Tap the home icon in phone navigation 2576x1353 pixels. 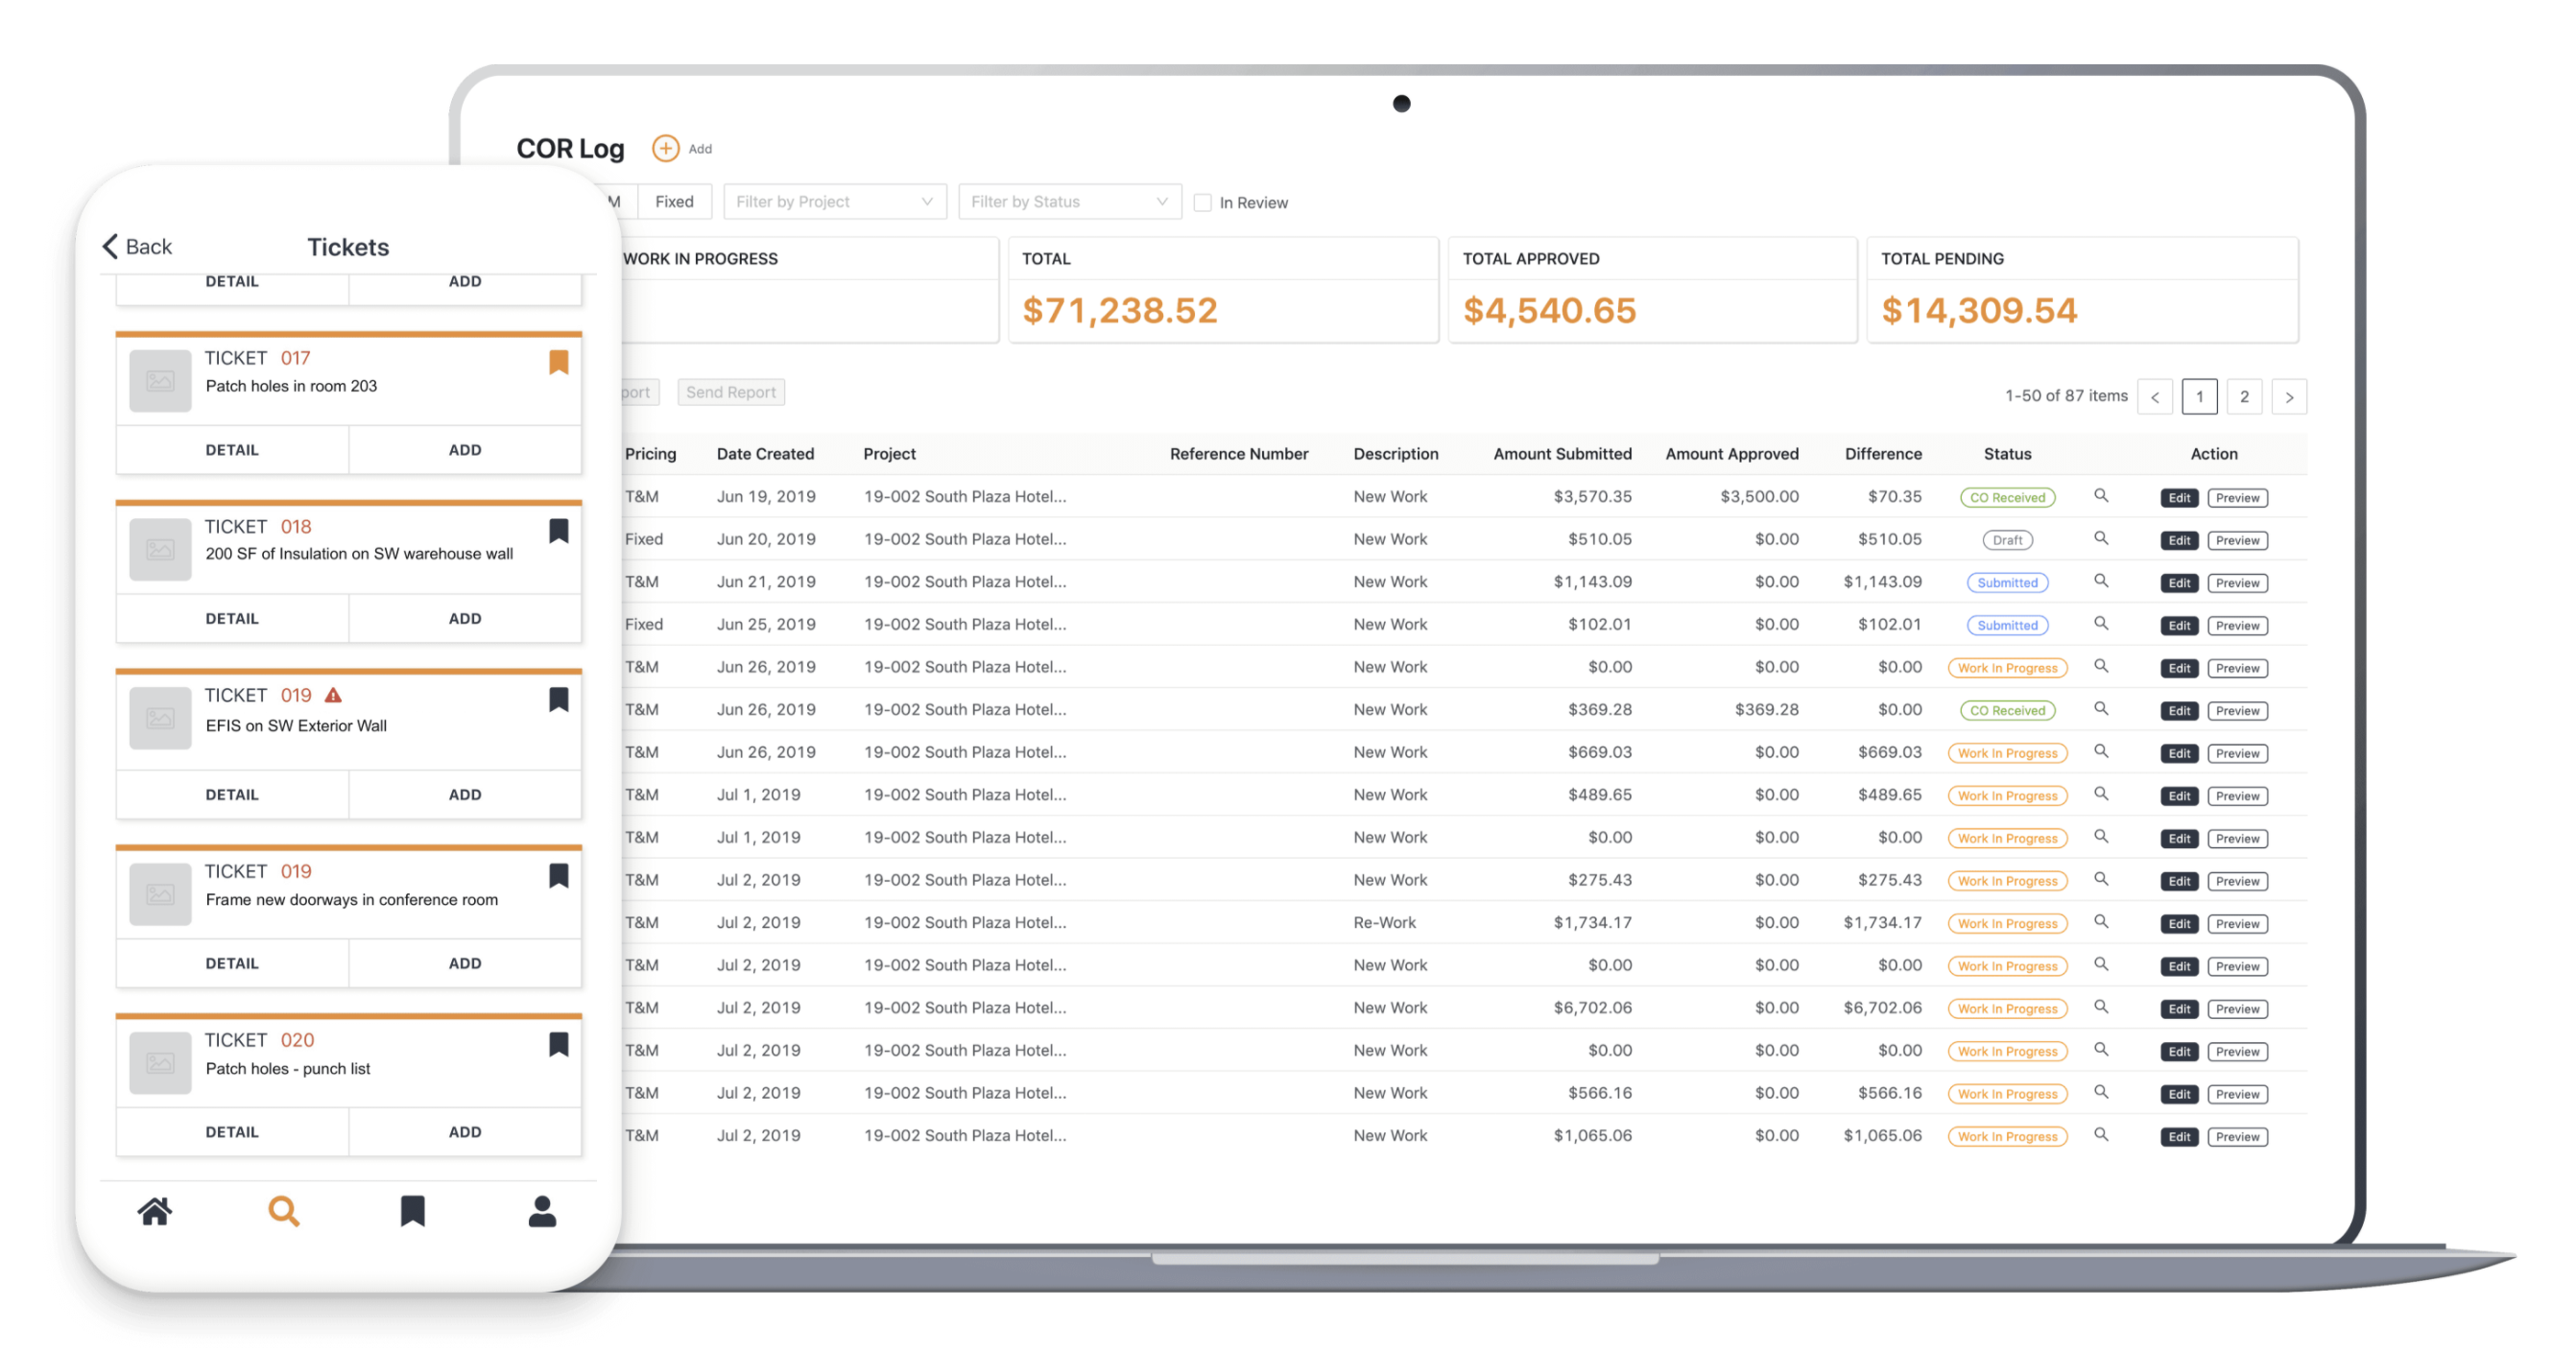[x=154, y=1211]
